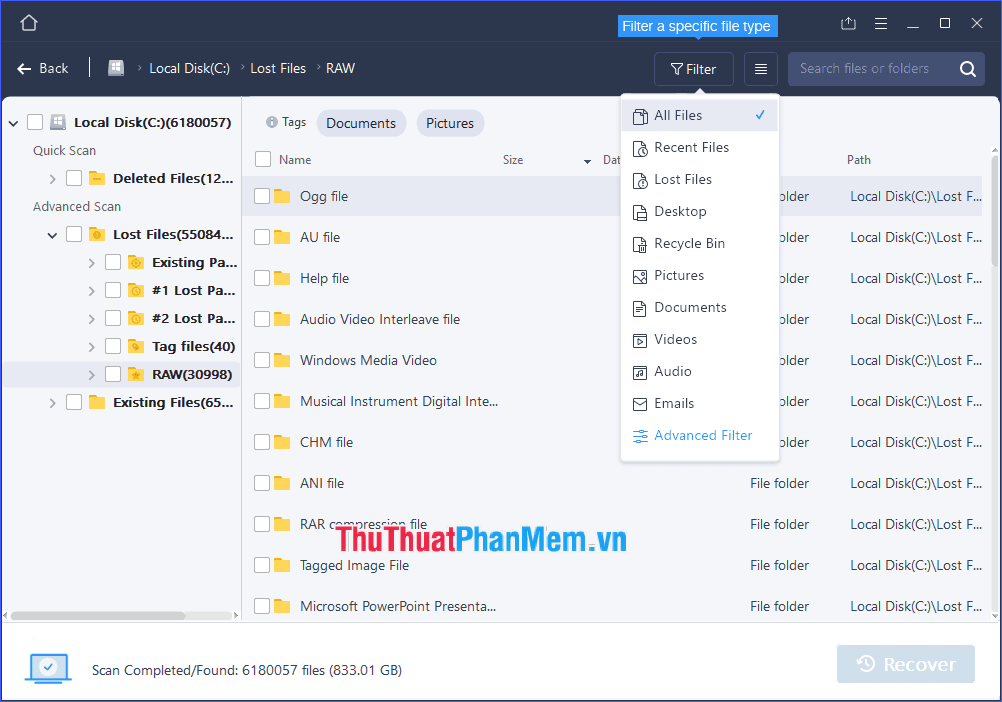Expand the #1 Lost Partition node
The image size is (1002, 702).
click(90, 290)
